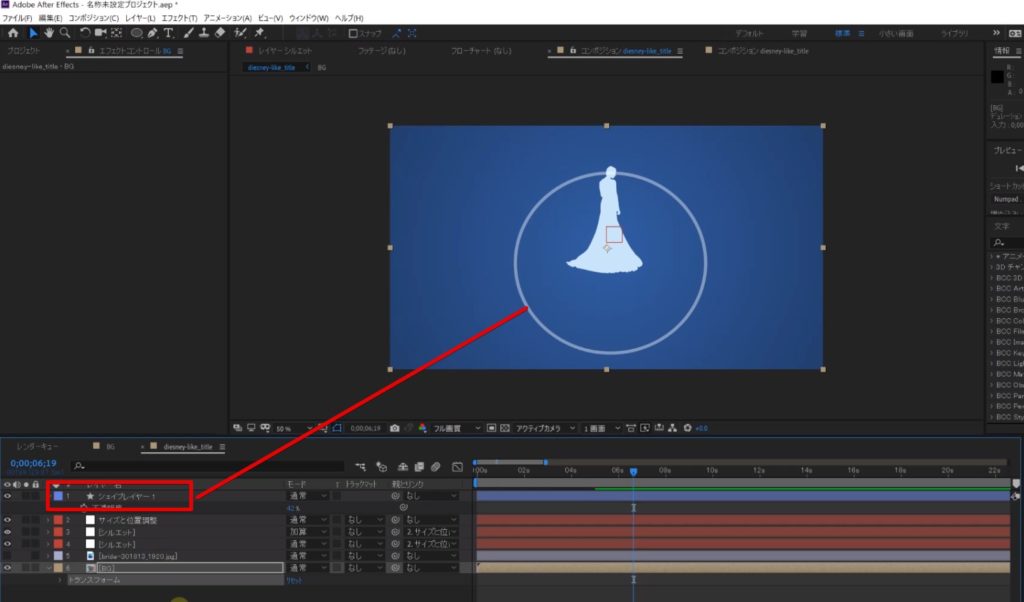Open the 1画面 view layout dropdown
Image resolution: width=1024 pixels, height=602 pixels.
601,429
